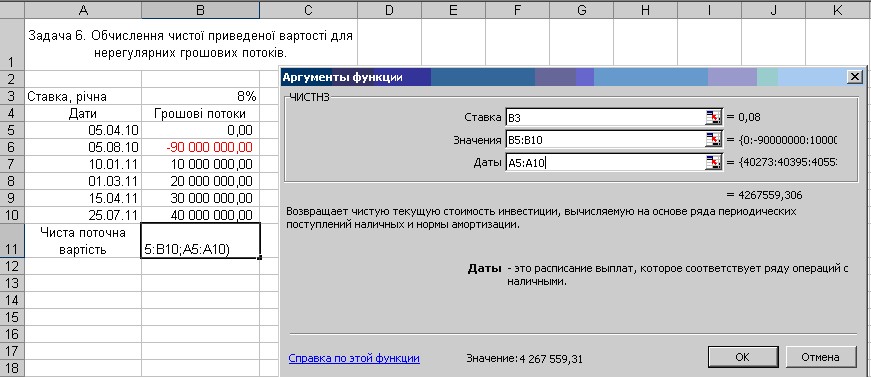The width and height of the screenshot is (871, 377).
Task: Select the 8% rate cell
Action: click(201, 96)
